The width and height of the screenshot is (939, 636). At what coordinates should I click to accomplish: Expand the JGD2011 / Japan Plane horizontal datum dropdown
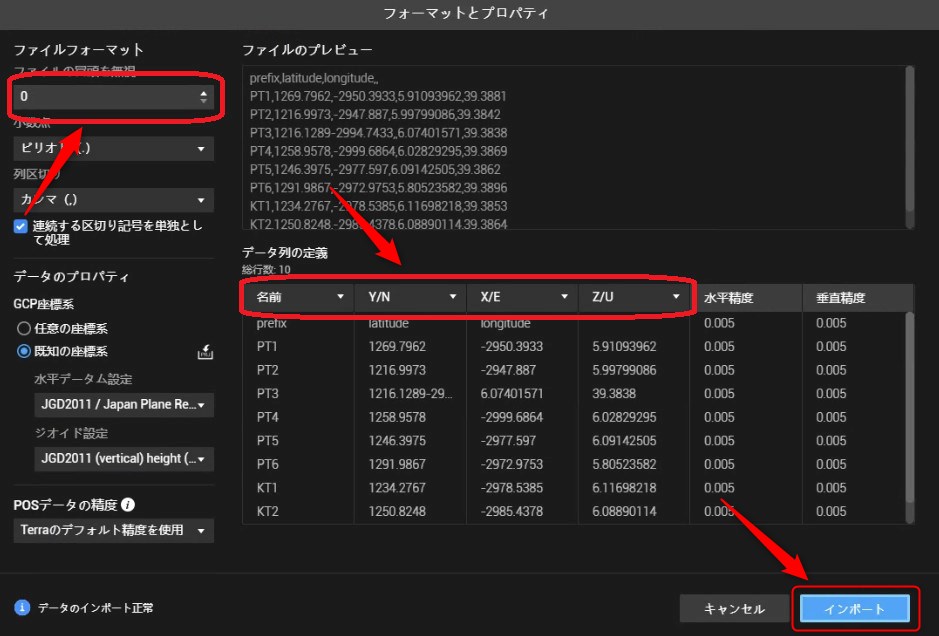tap(123, 405)
